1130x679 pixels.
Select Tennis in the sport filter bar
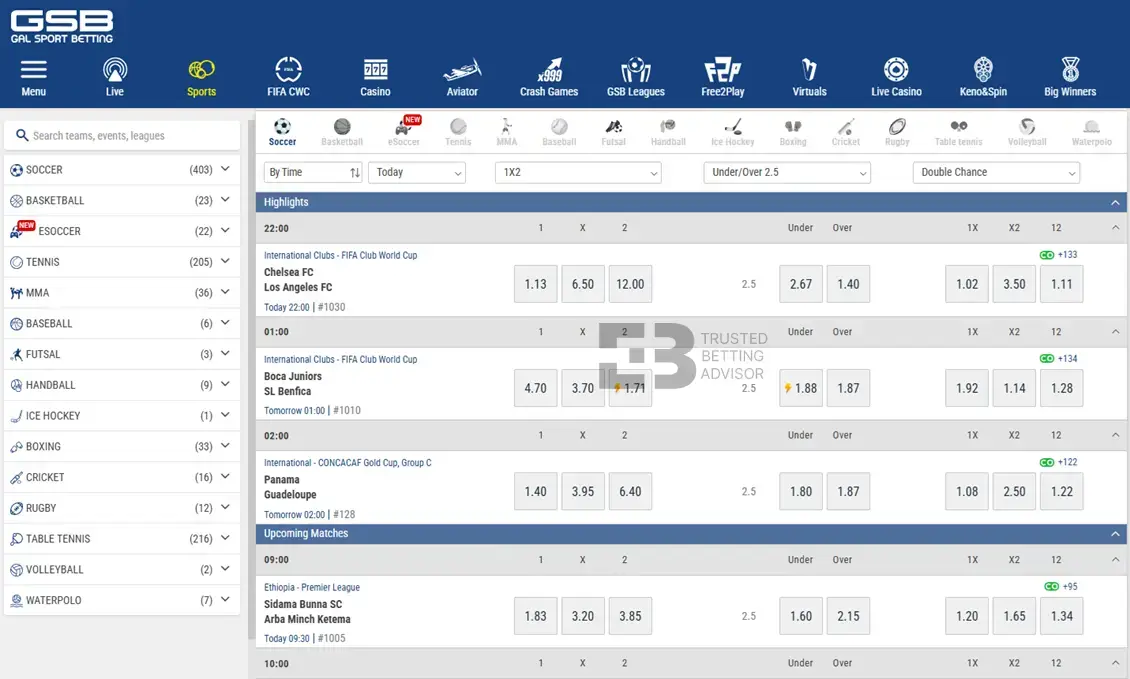click(458, 133)
